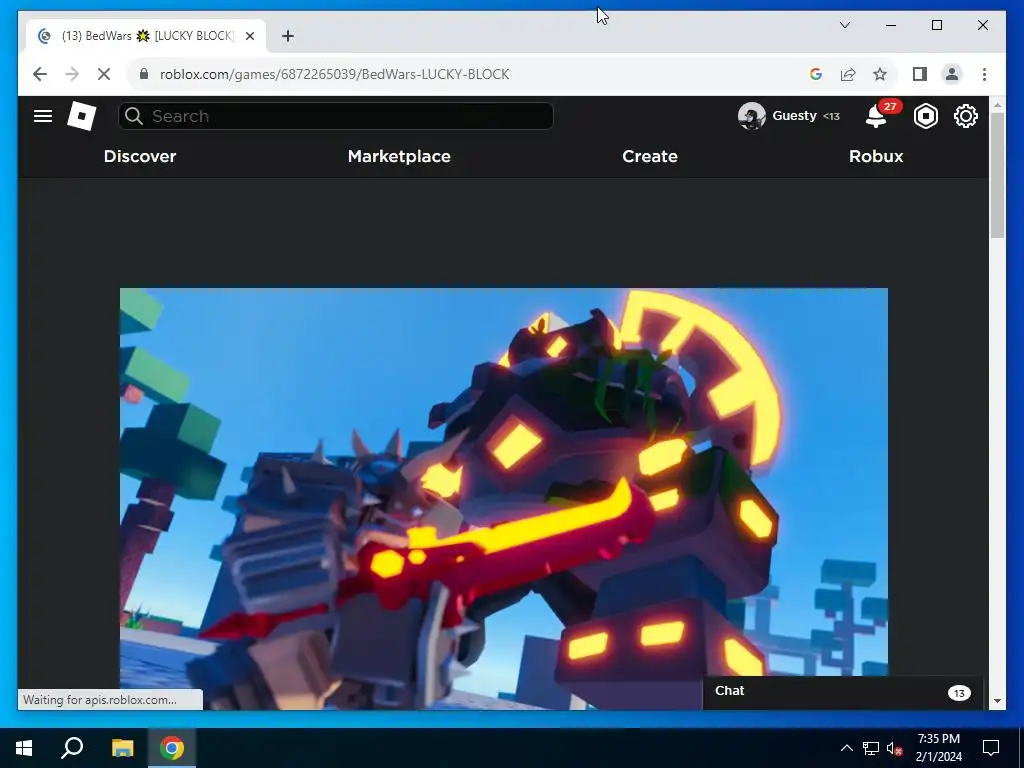The width and height of the screenshot is (1024, 768).
Task: Expand the Chat panel header
Action: click(842, 692)
